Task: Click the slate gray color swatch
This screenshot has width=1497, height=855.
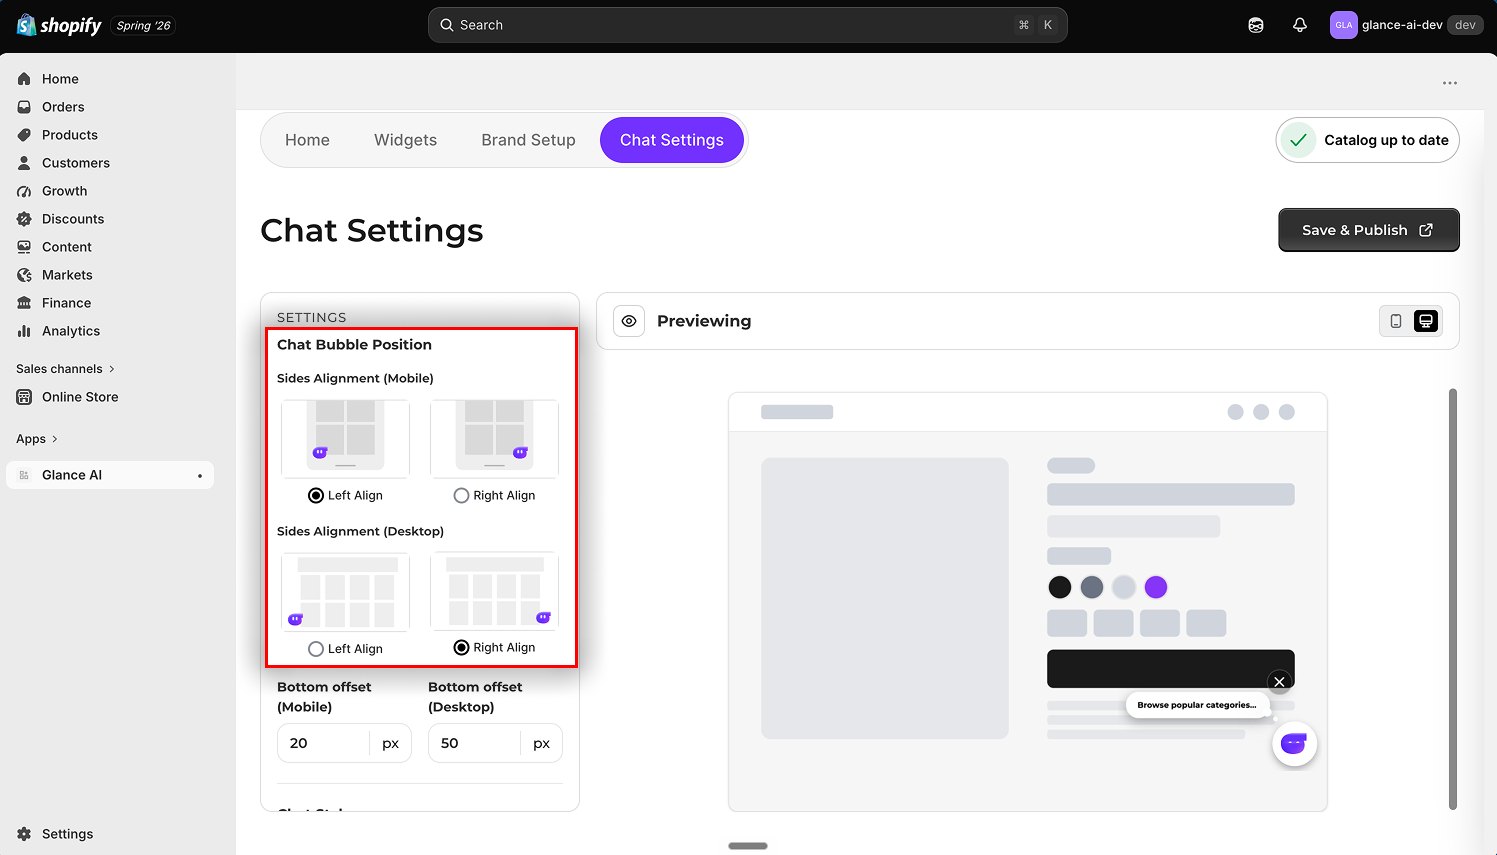Action: (1092, 587)
